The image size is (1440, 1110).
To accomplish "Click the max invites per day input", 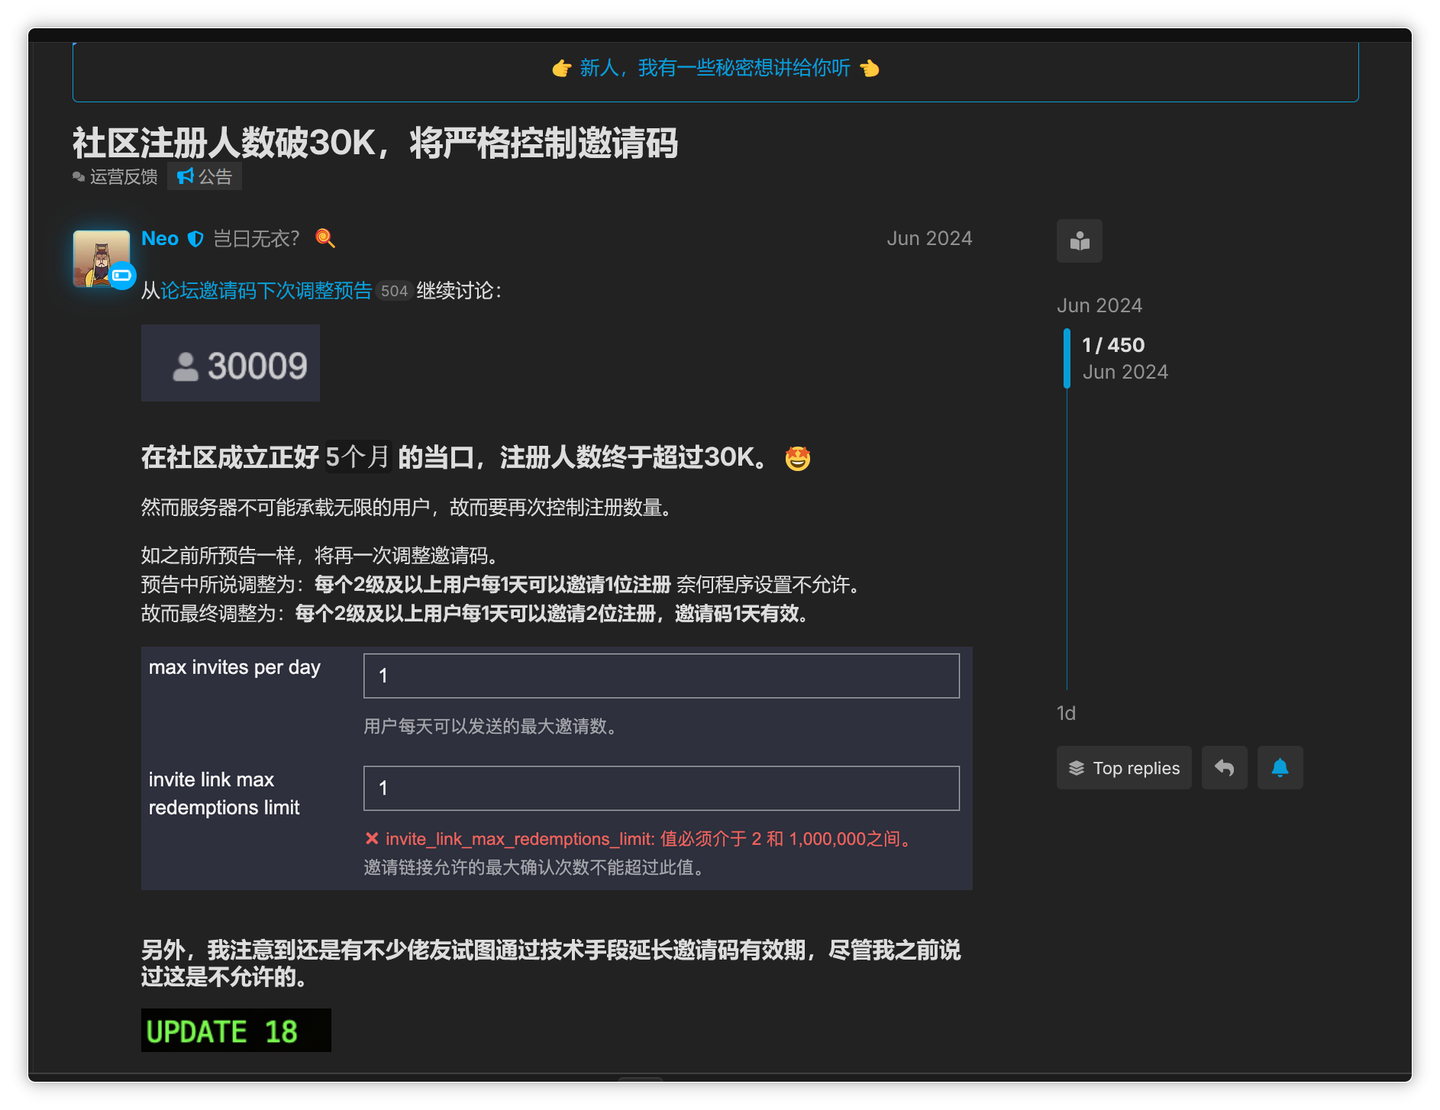I will [x=660, y=675].
